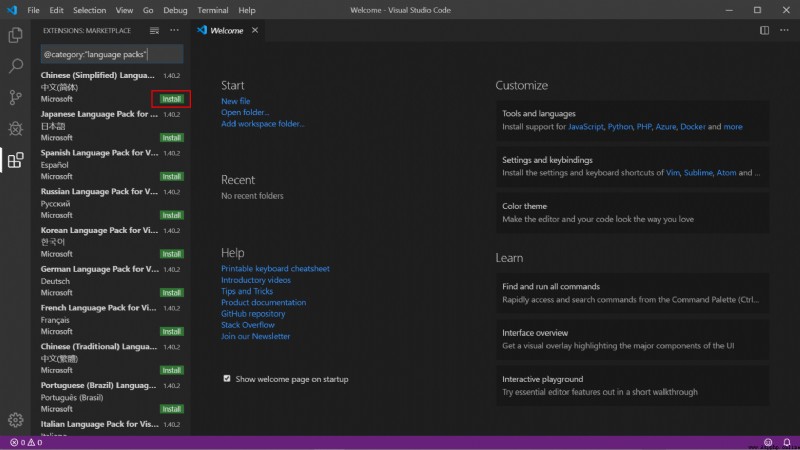The width and height of the screenshot is (800, 450).
Task: Install the Korean Language Pack
Action: click(x=171, y=254)
